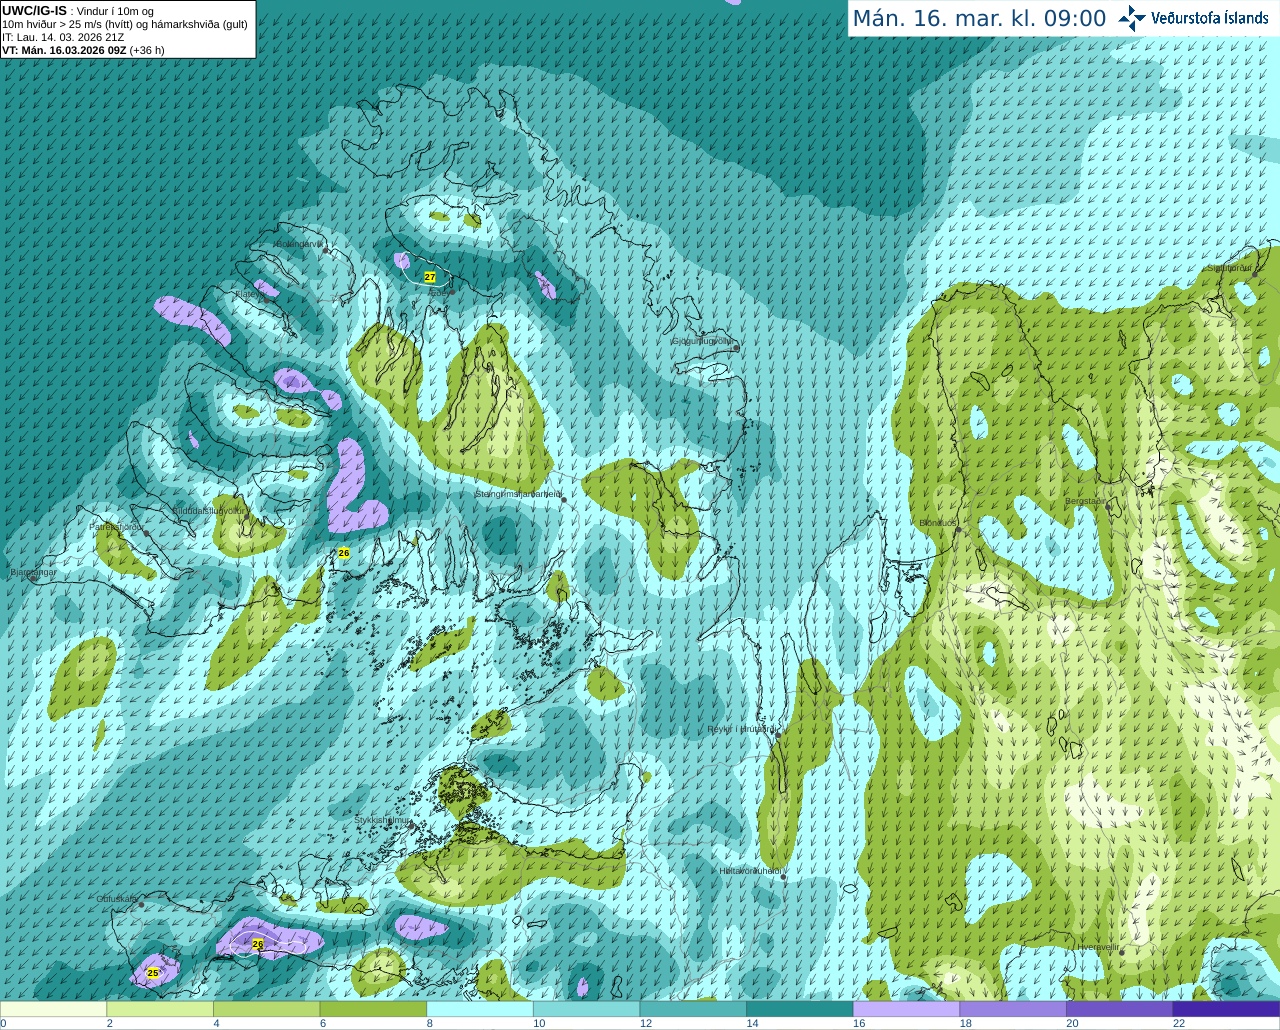Click the date label Mán. 16. mar. kl. 09:00

click(x=979, y=19)
